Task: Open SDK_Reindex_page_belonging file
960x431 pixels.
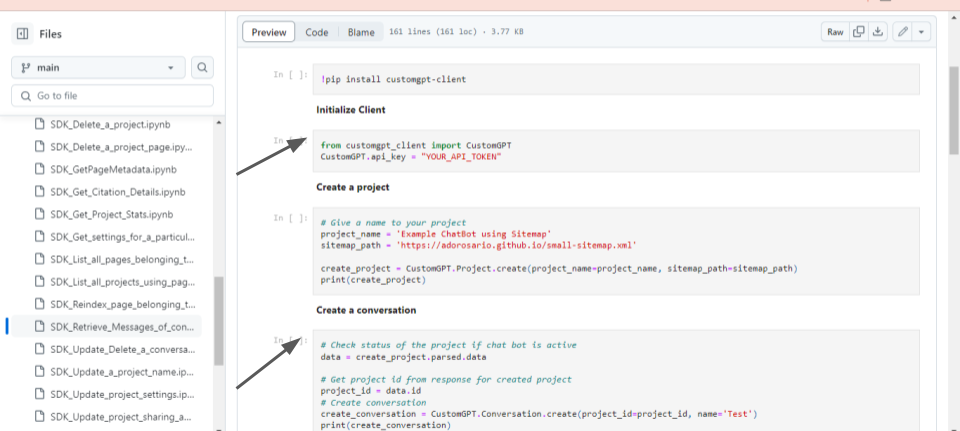Action: click(122, 304)
